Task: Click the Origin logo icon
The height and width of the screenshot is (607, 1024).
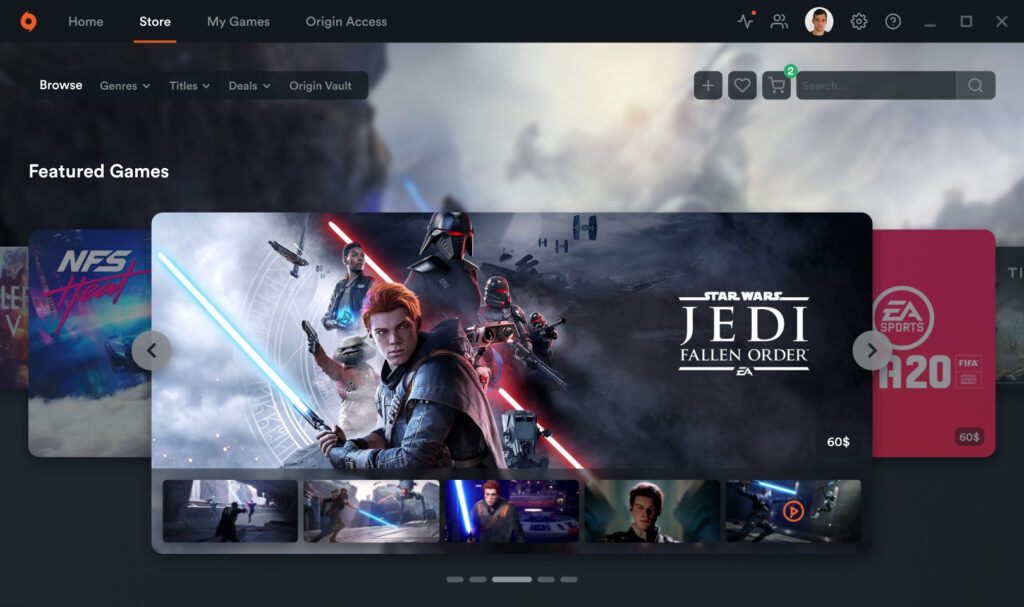Action: point(28,22)
